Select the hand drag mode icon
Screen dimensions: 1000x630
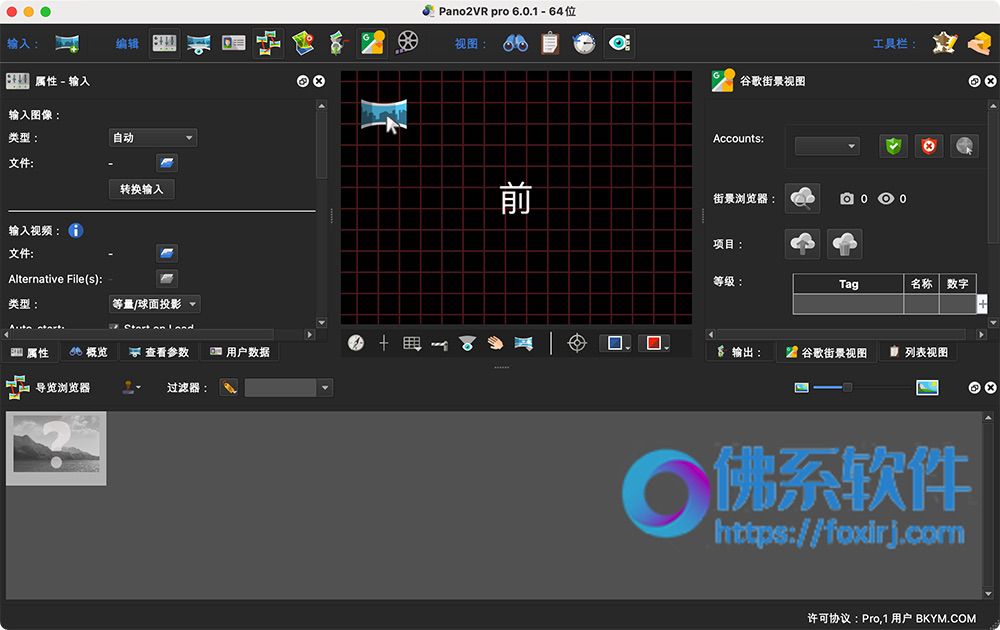pos(495,343)
